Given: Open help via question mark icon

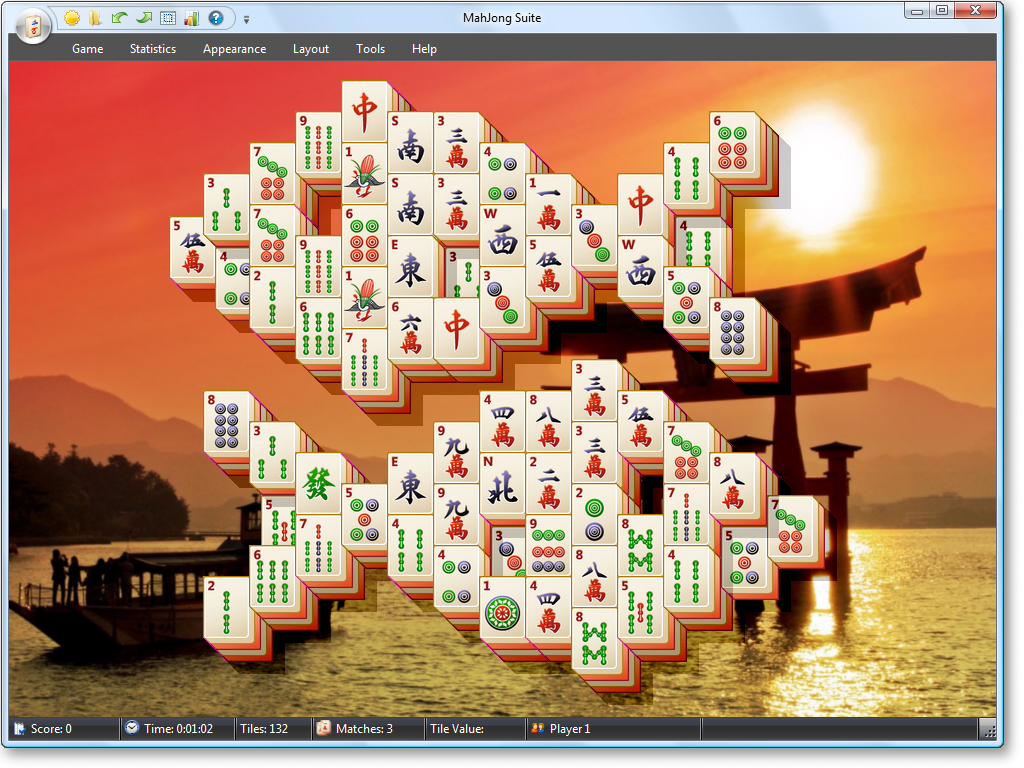Looking at the screenshot, I should click(x=216, y=18).
